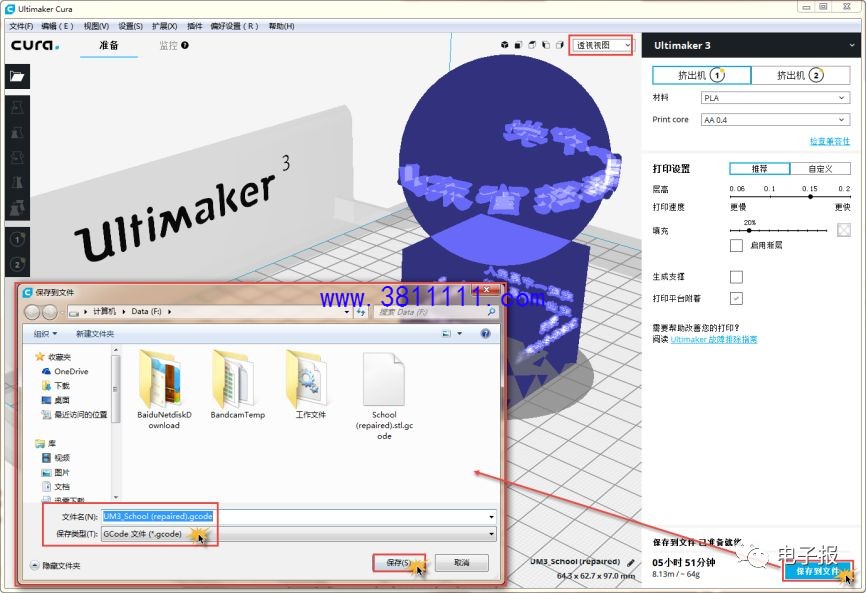866x593 pixels.
Task: Check the 生成支撑 support checkbox
Action: [736, 277]
